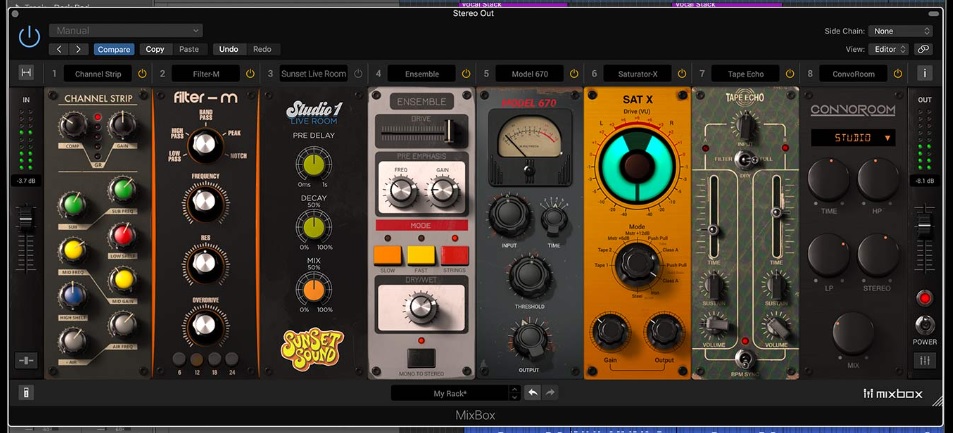The image size is (953, 433).
Task: Click the Filter-M OVERDRIVE knob
Action: coord(205,325)
